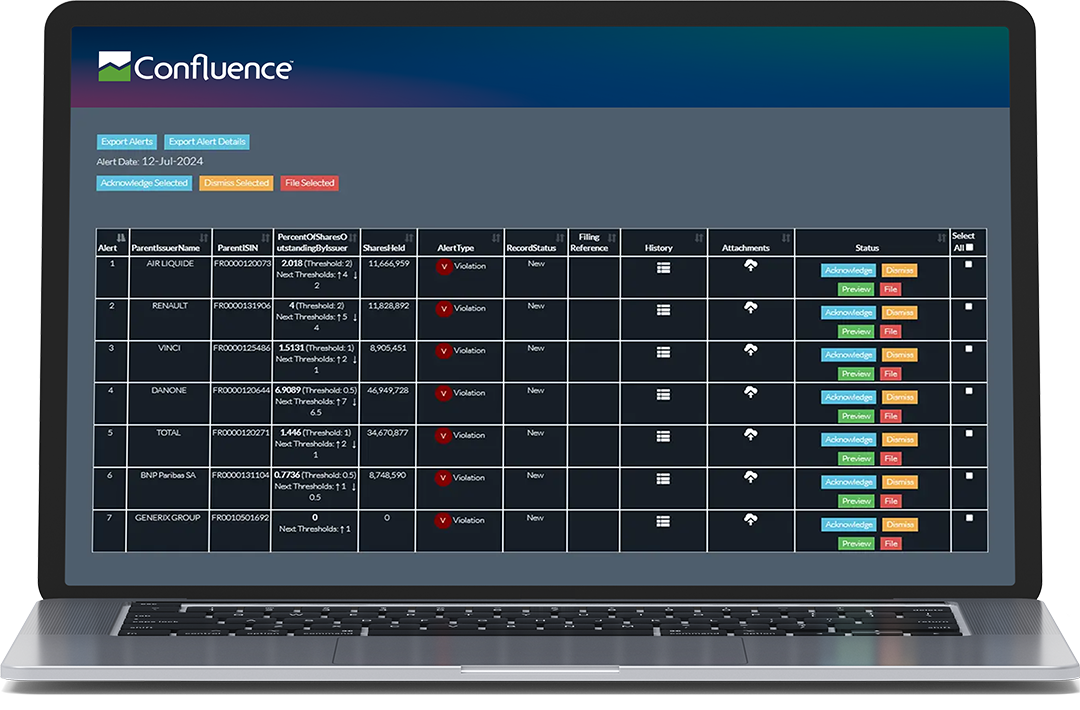This screenshot has width=1080, height=710.
Task: Select checkbox for alert 1 AIR LIQUIDE
Action: (968, 265)
